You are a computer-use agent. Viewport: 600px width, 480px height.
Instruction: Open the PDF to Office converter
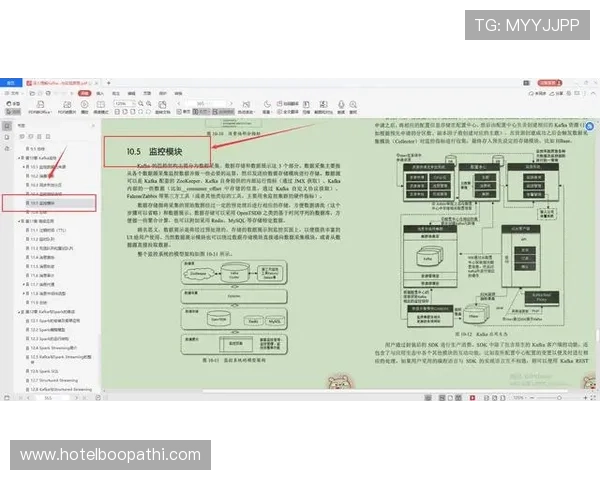pos(40,108)
